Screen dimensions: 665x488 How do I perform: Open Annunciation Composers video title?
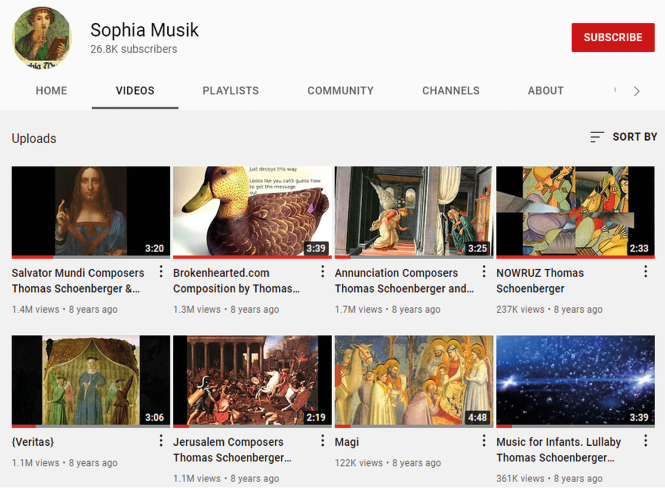(404, 281)
